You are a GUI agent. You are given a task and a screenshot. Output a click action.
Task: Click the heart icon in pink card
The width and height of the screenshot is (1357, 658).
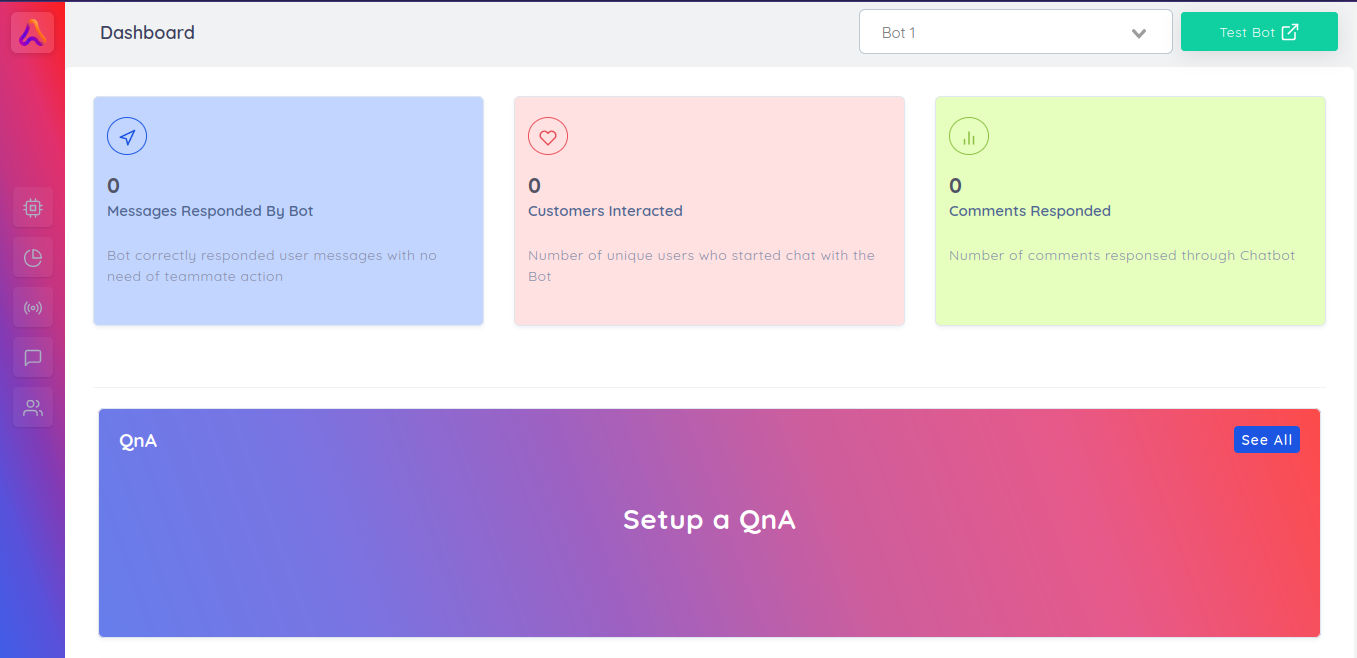point(548,137)
